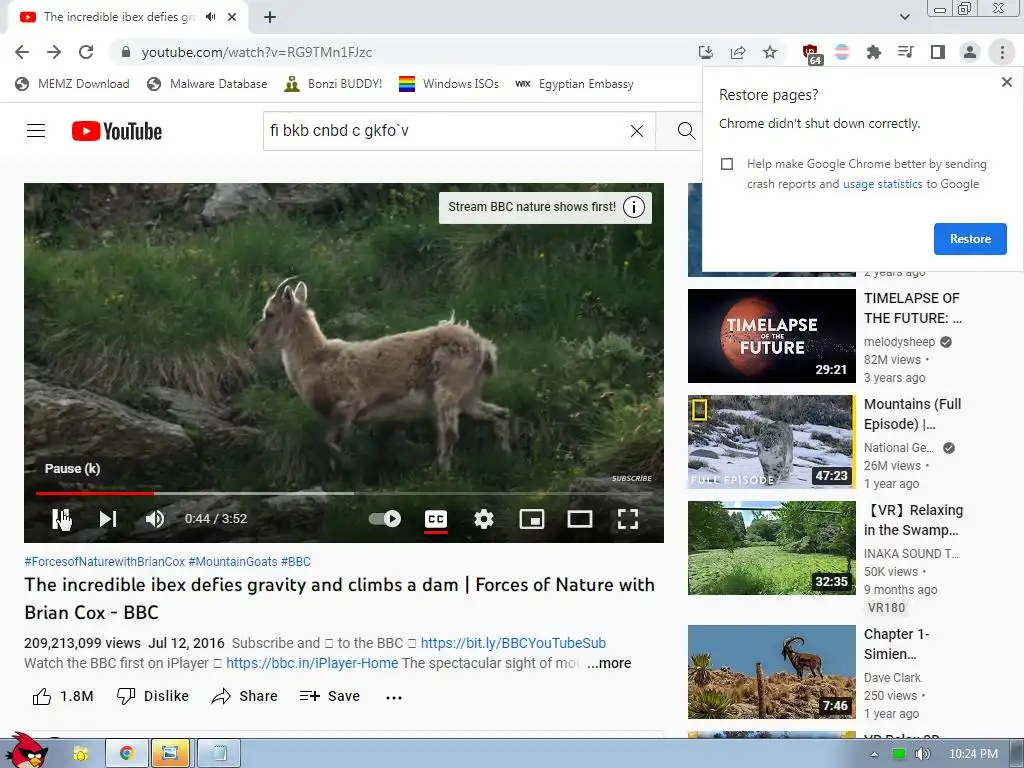Click the #ForcesofNaturewithBrianCox hashtag

pyautogui.click(x=104, y=562)
